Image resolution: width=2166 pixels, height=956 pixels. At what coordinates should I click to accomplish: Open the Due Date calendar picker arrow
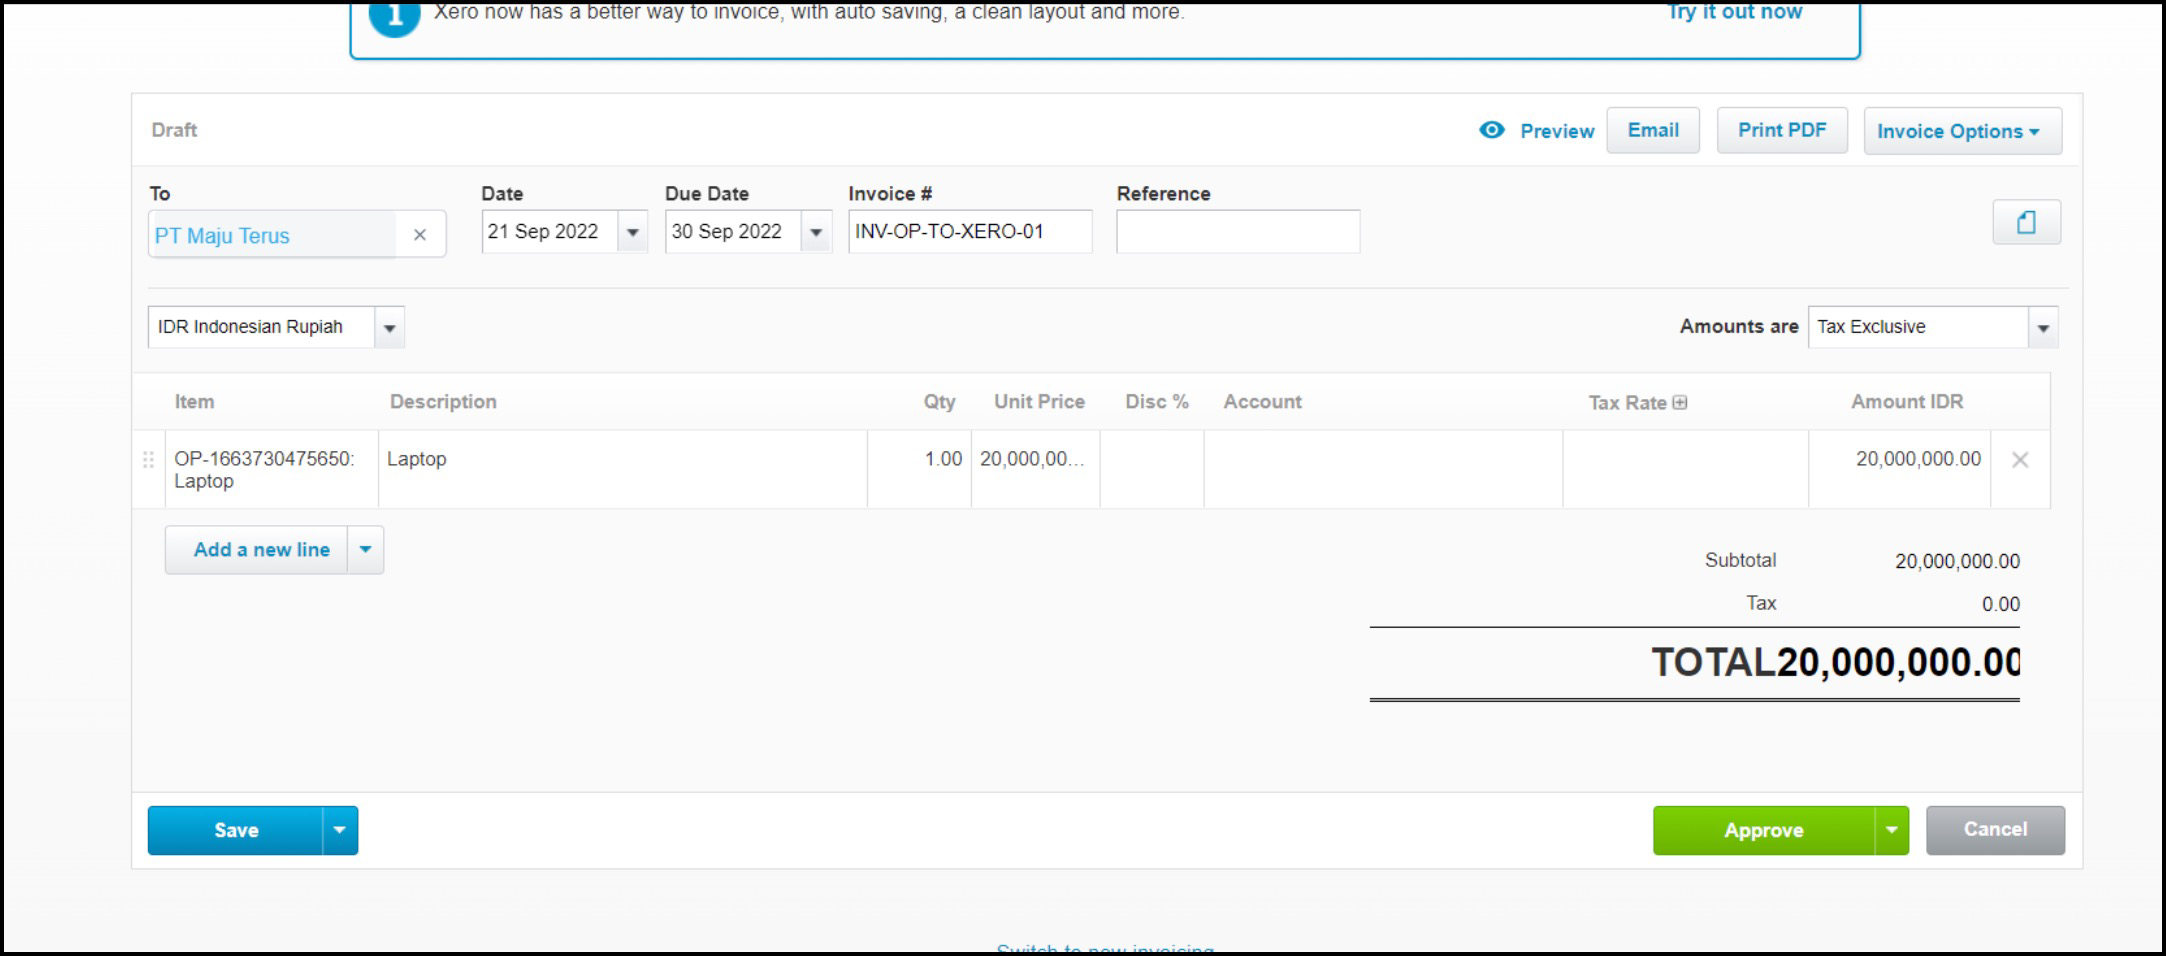(816, 232)
